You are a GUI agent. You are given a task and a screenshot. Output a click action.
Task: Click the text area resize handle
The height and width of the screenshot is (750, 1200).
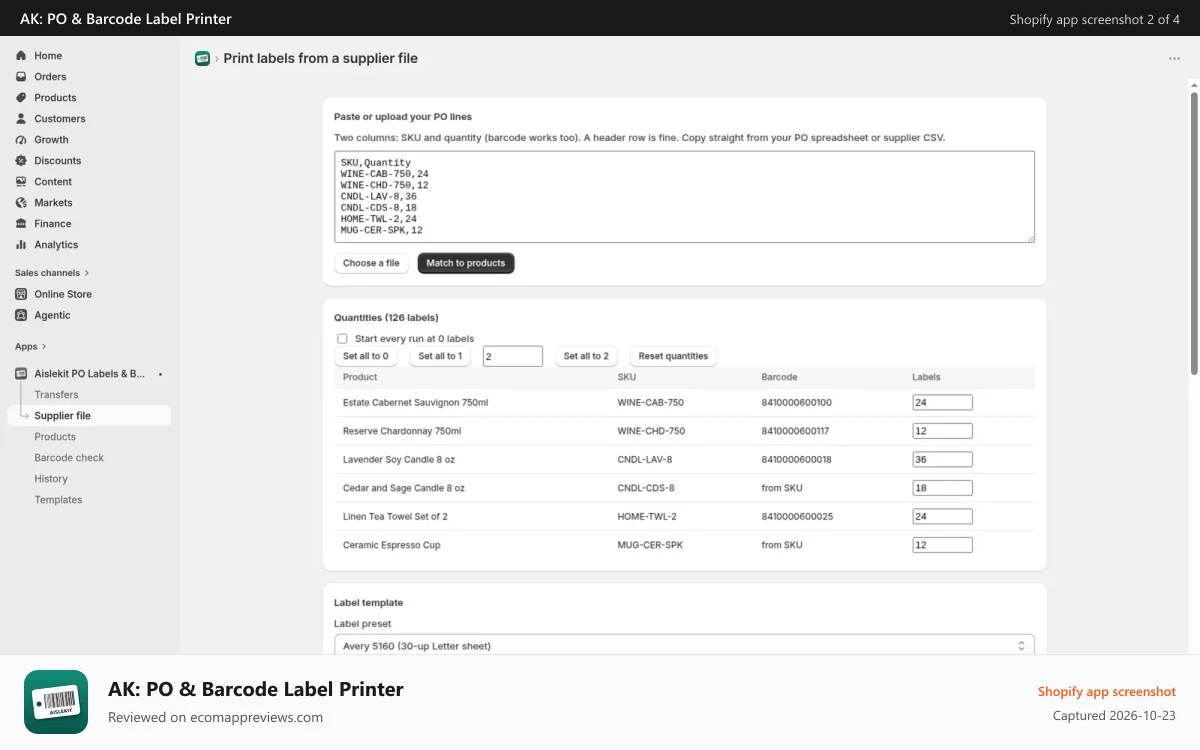[x=1030, y=238]
